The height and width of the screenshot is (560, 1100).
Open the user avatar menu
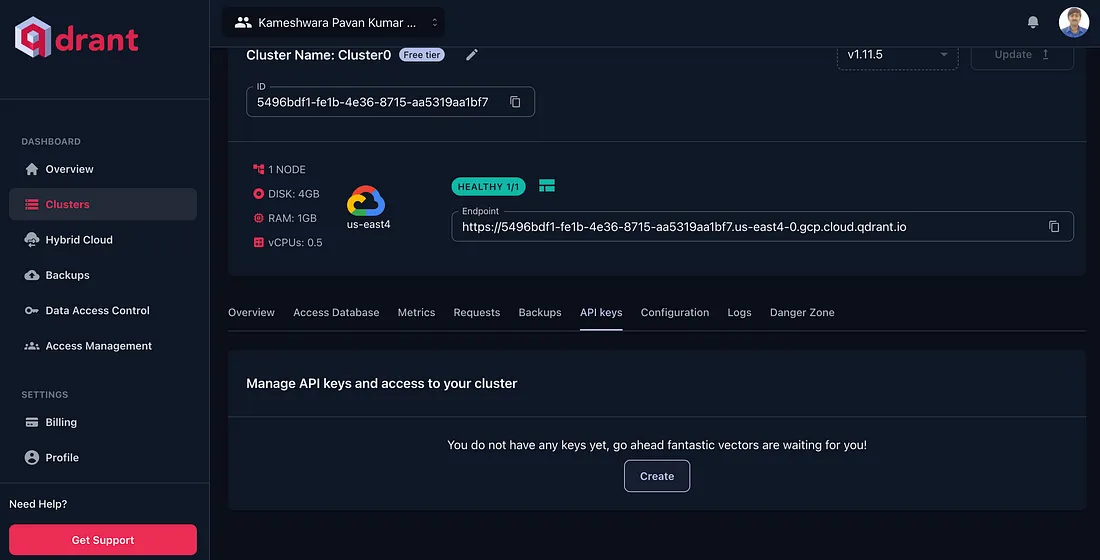click(x=1073, y=22)
